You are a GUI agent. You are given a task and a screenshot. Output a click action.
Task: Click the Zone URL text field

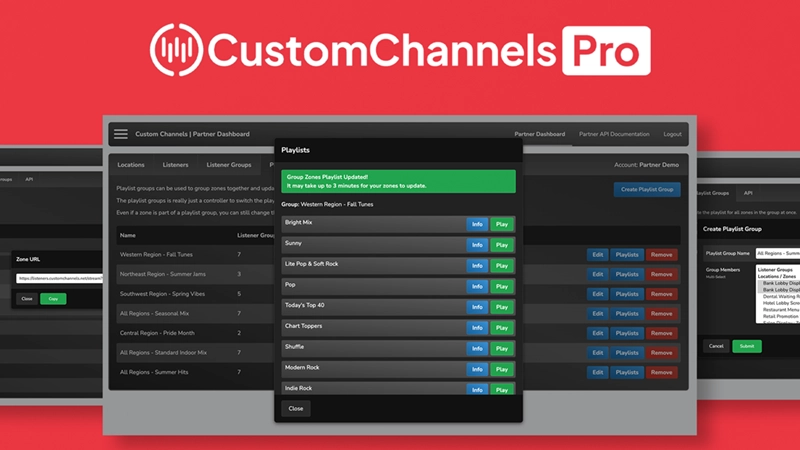(x=59, y=279)
